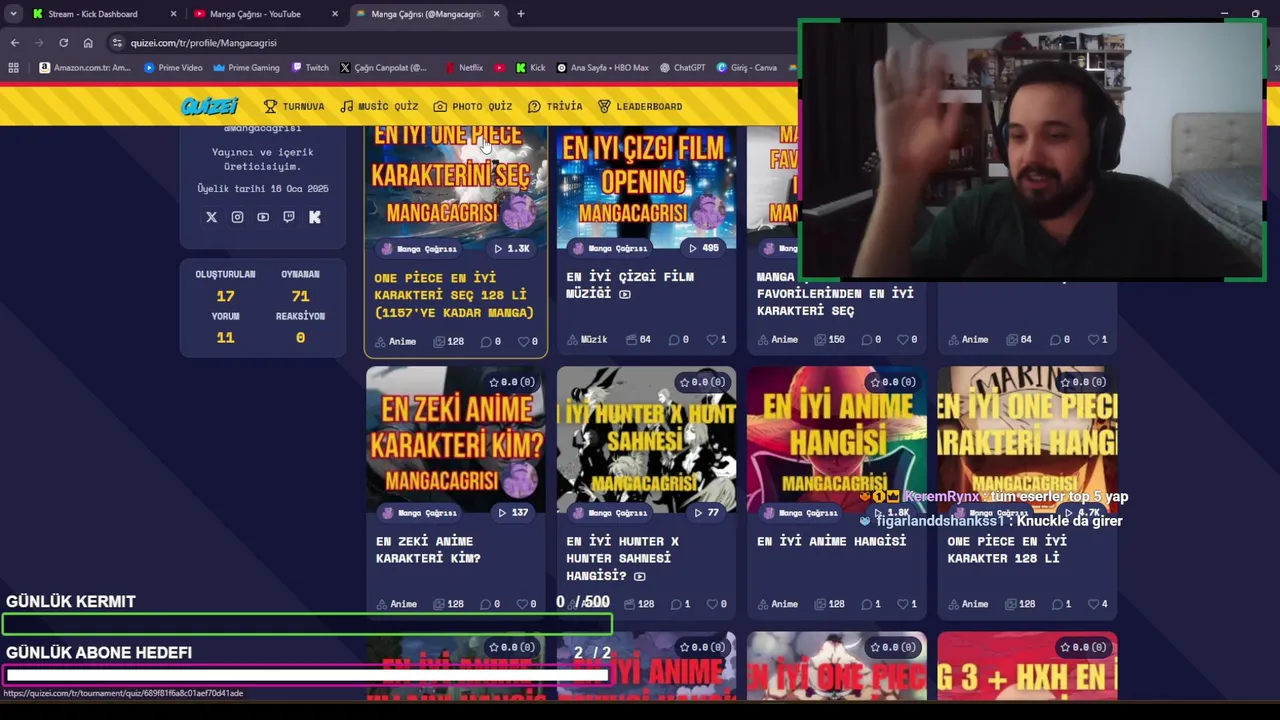Open the ChatGPT bookmark
1280x720 pixels.
click(682, 68)
